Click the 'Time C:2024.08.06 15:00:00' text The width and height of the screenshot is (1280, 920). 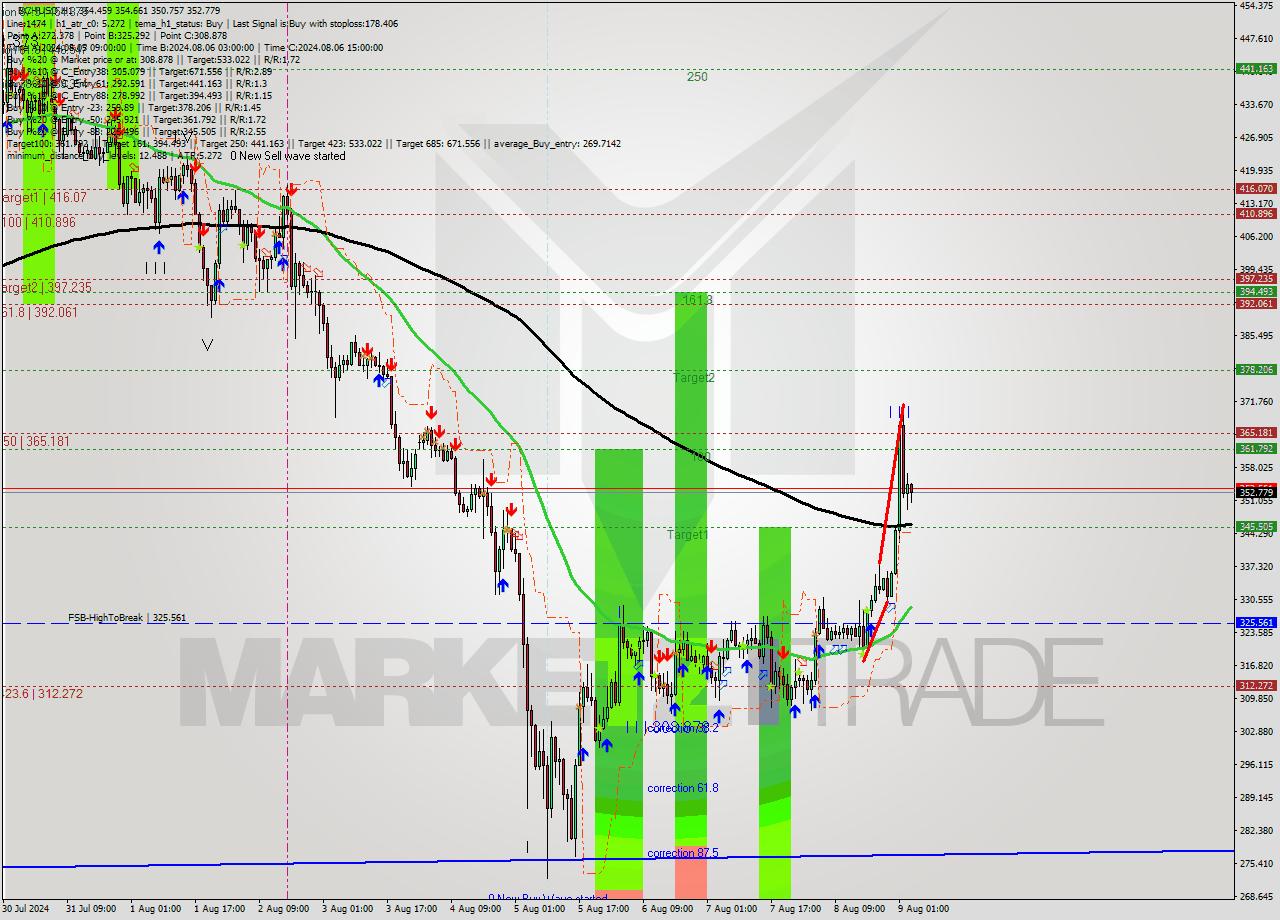(x=324, y=47)
